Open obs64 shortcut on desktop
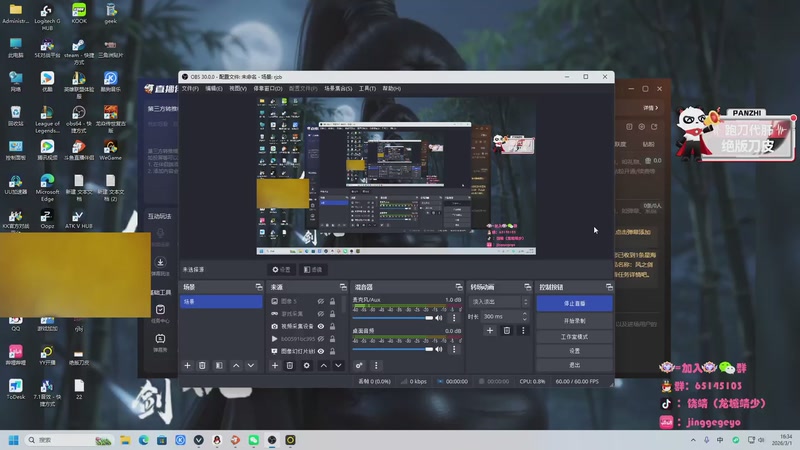 coord(79,119)
